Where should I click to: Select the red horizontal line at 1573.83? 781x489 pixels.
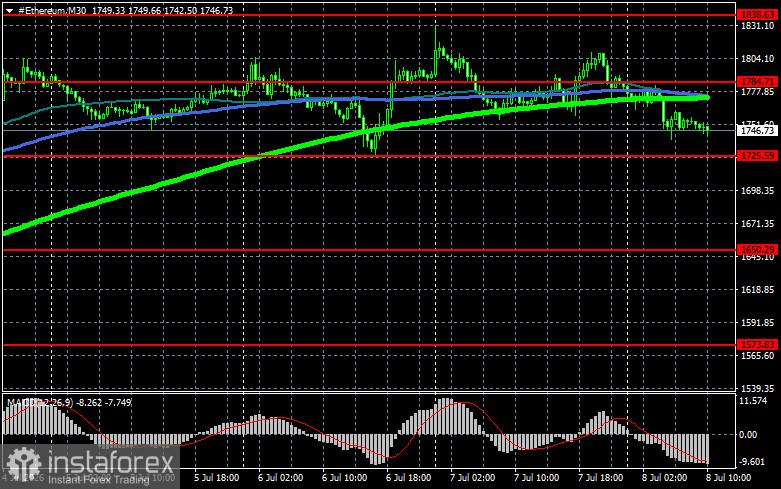coord(369,345)
